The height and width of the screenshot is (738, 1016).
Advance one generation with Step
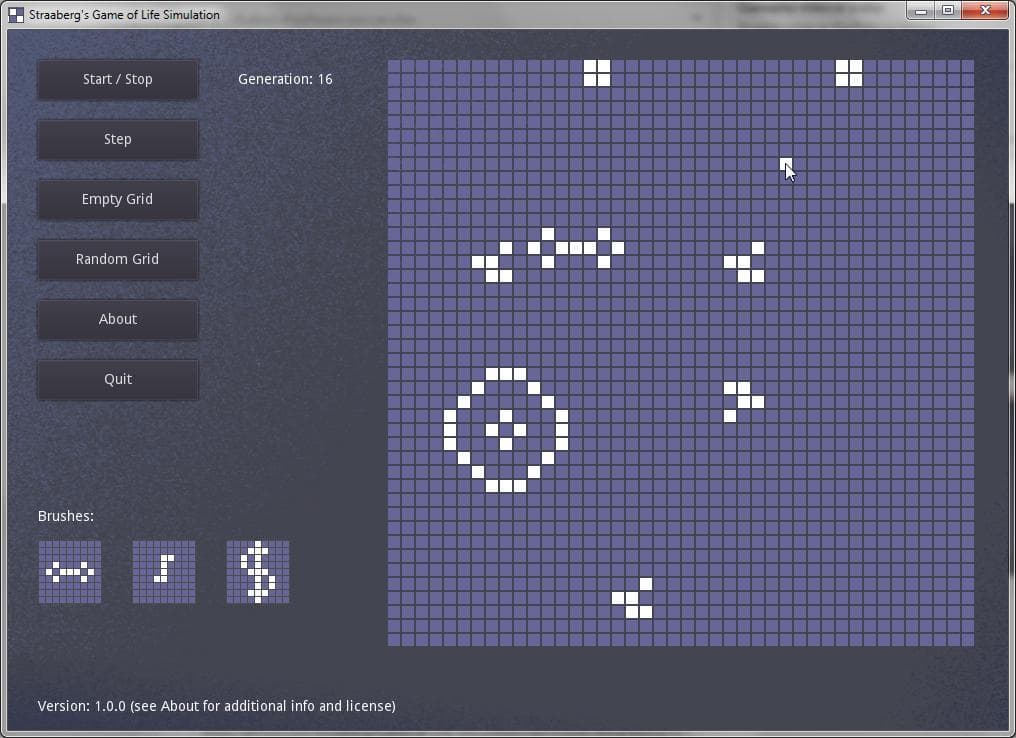(x=118, y=139)
